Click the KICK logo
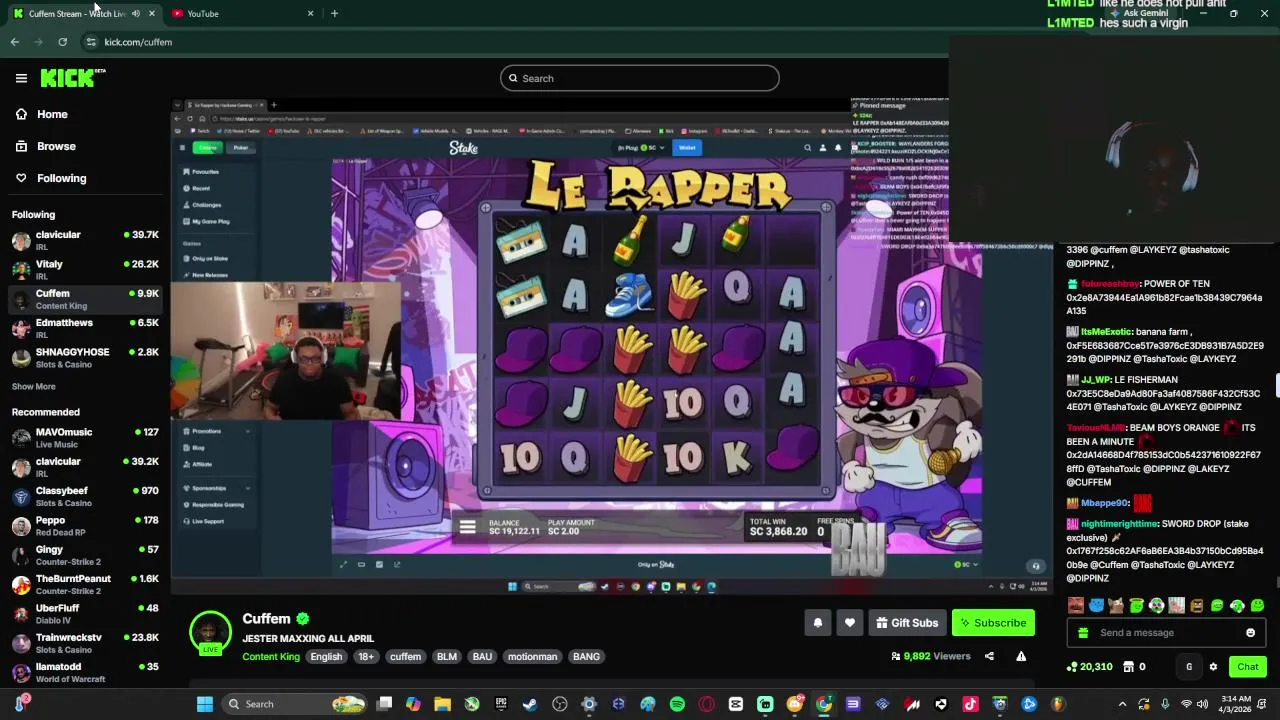This screenshot has width=1280, height=720. (72, 78)
